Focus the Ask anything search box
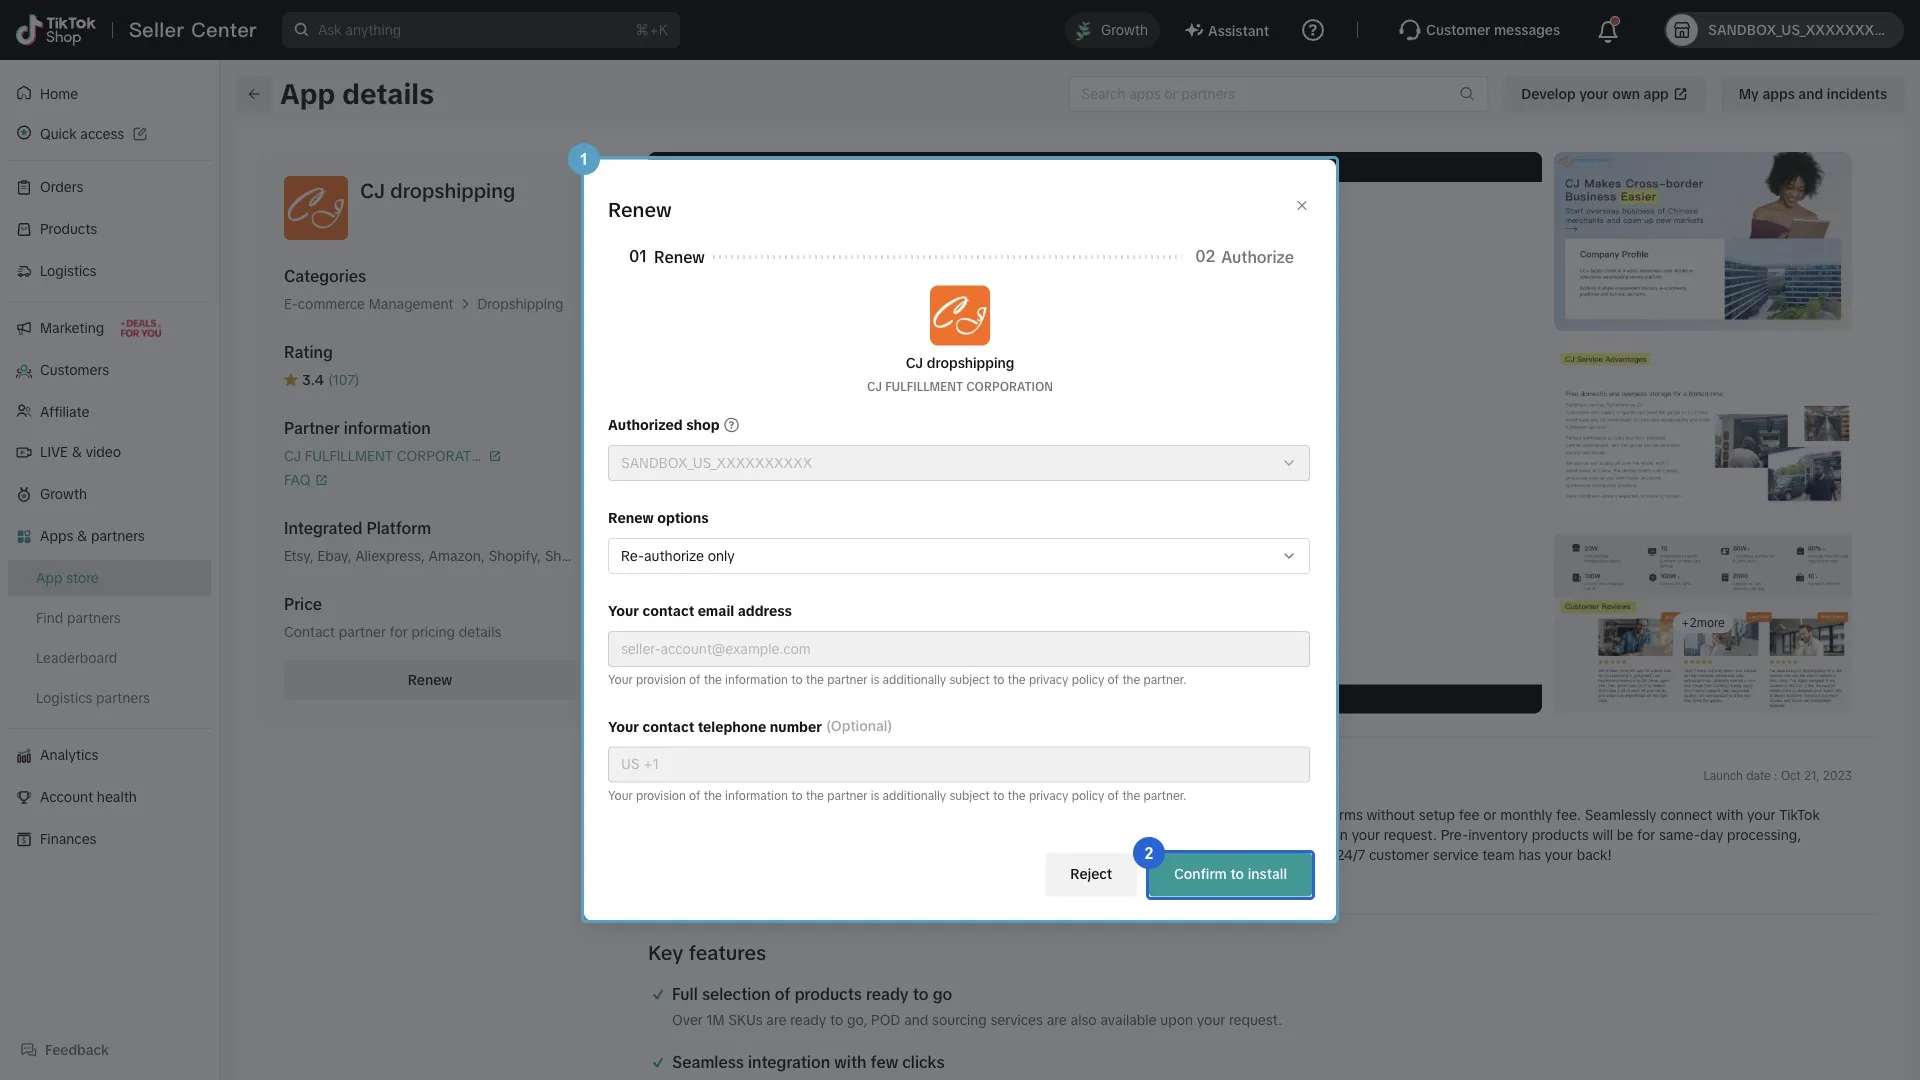The height and width of the screenshot is (1080, 1920). pos(481,30)
